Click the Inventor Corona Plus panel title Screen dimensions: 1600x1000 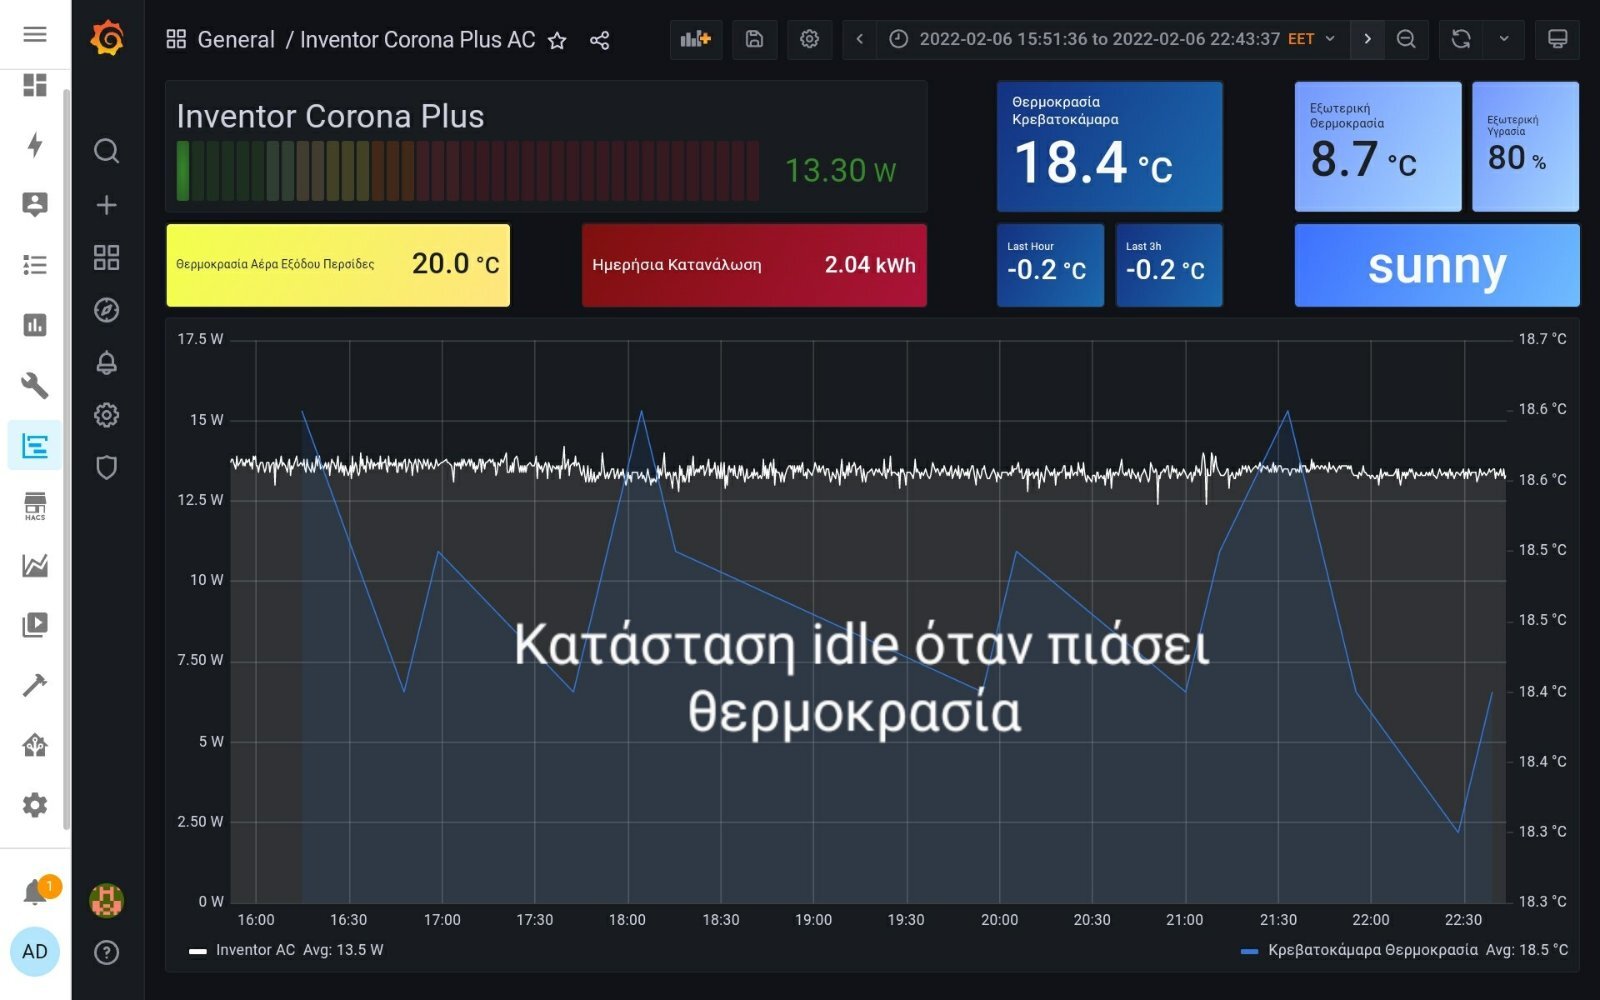(x=330, y=116)
